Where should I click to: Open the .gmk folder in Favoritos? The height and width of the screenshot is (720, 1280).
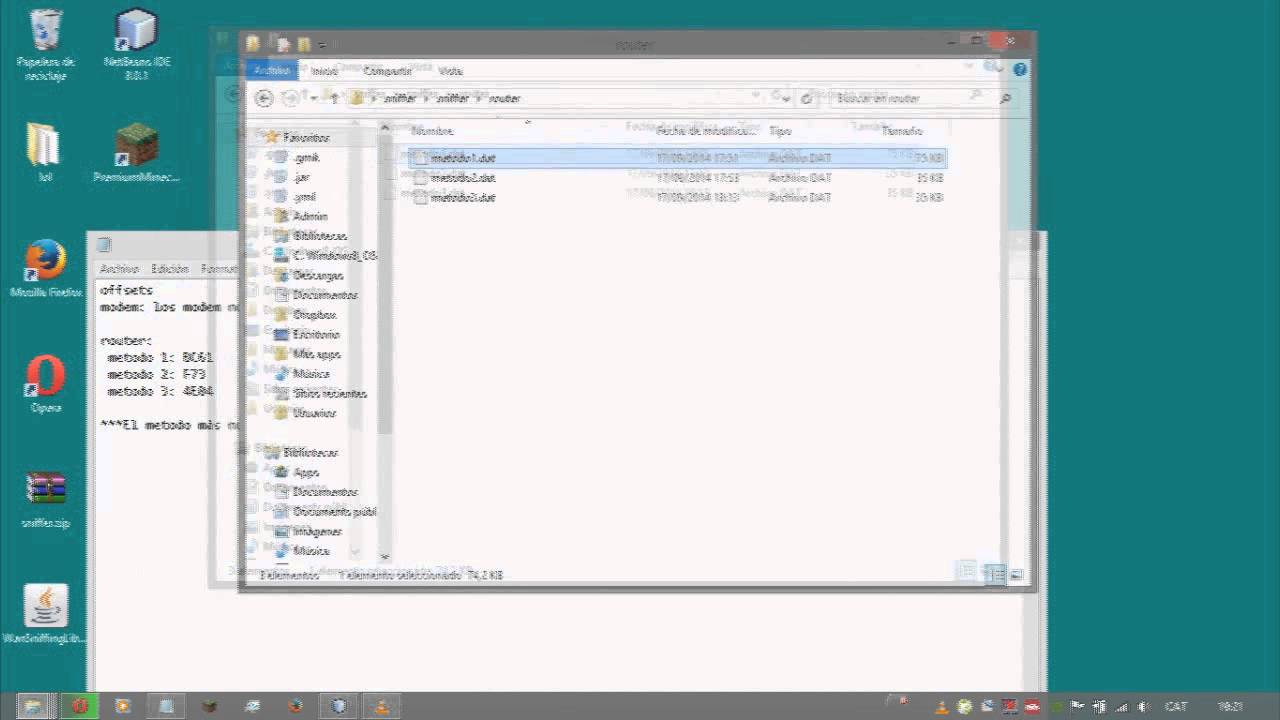coord(305,158)
